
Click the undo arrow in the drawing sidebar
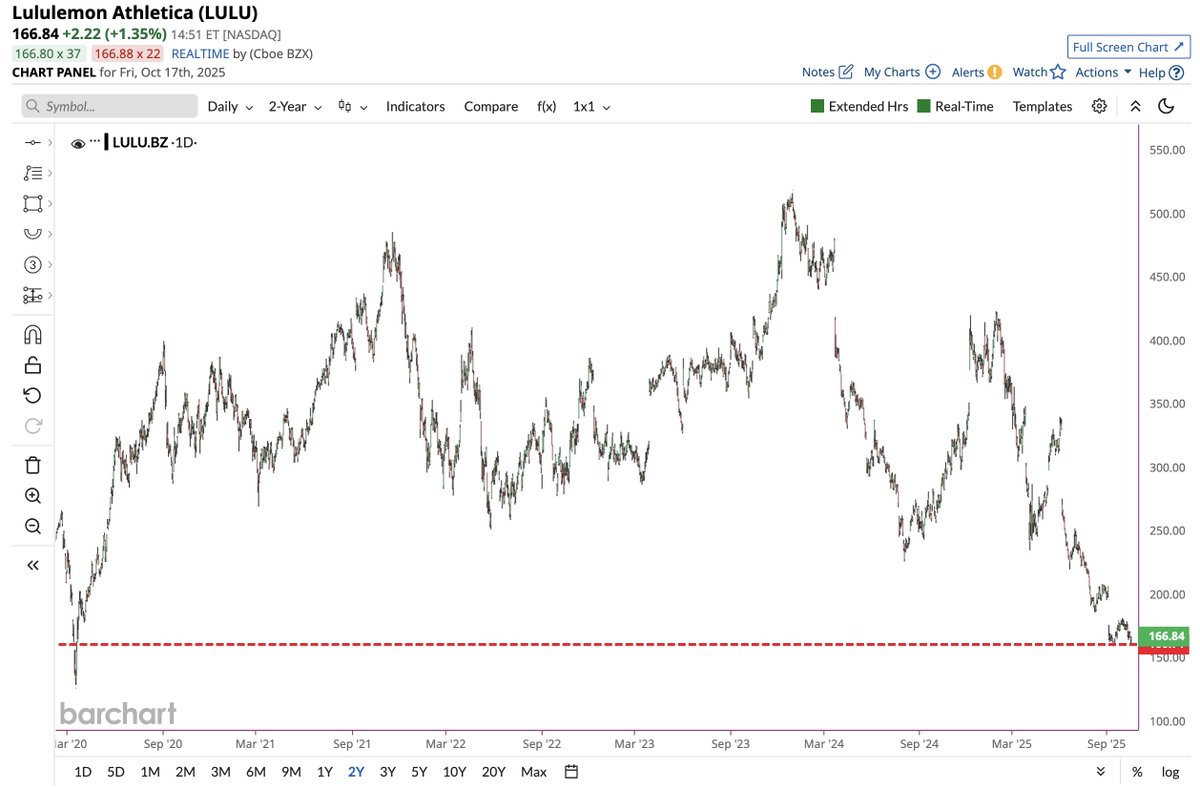32,395
